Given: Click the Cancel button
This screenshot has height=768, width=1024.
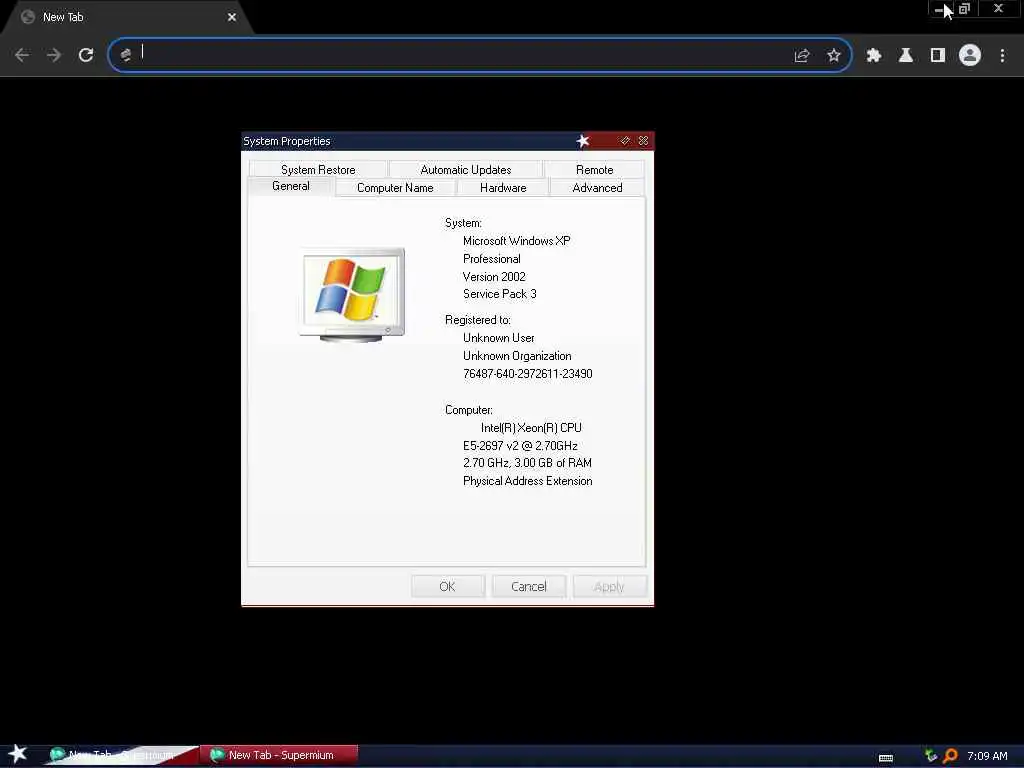Looking at the screenshot, I should (x=528, y=586).
